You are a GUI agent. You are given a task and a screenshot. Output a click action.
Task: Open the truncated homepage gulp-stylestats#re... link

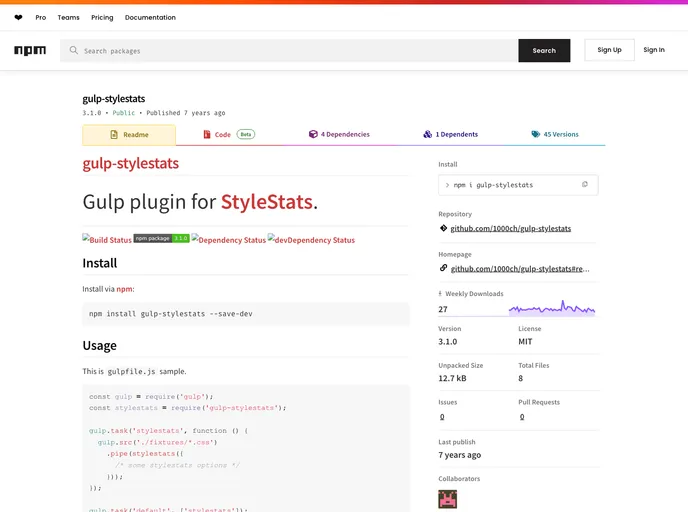click(520, 269)
